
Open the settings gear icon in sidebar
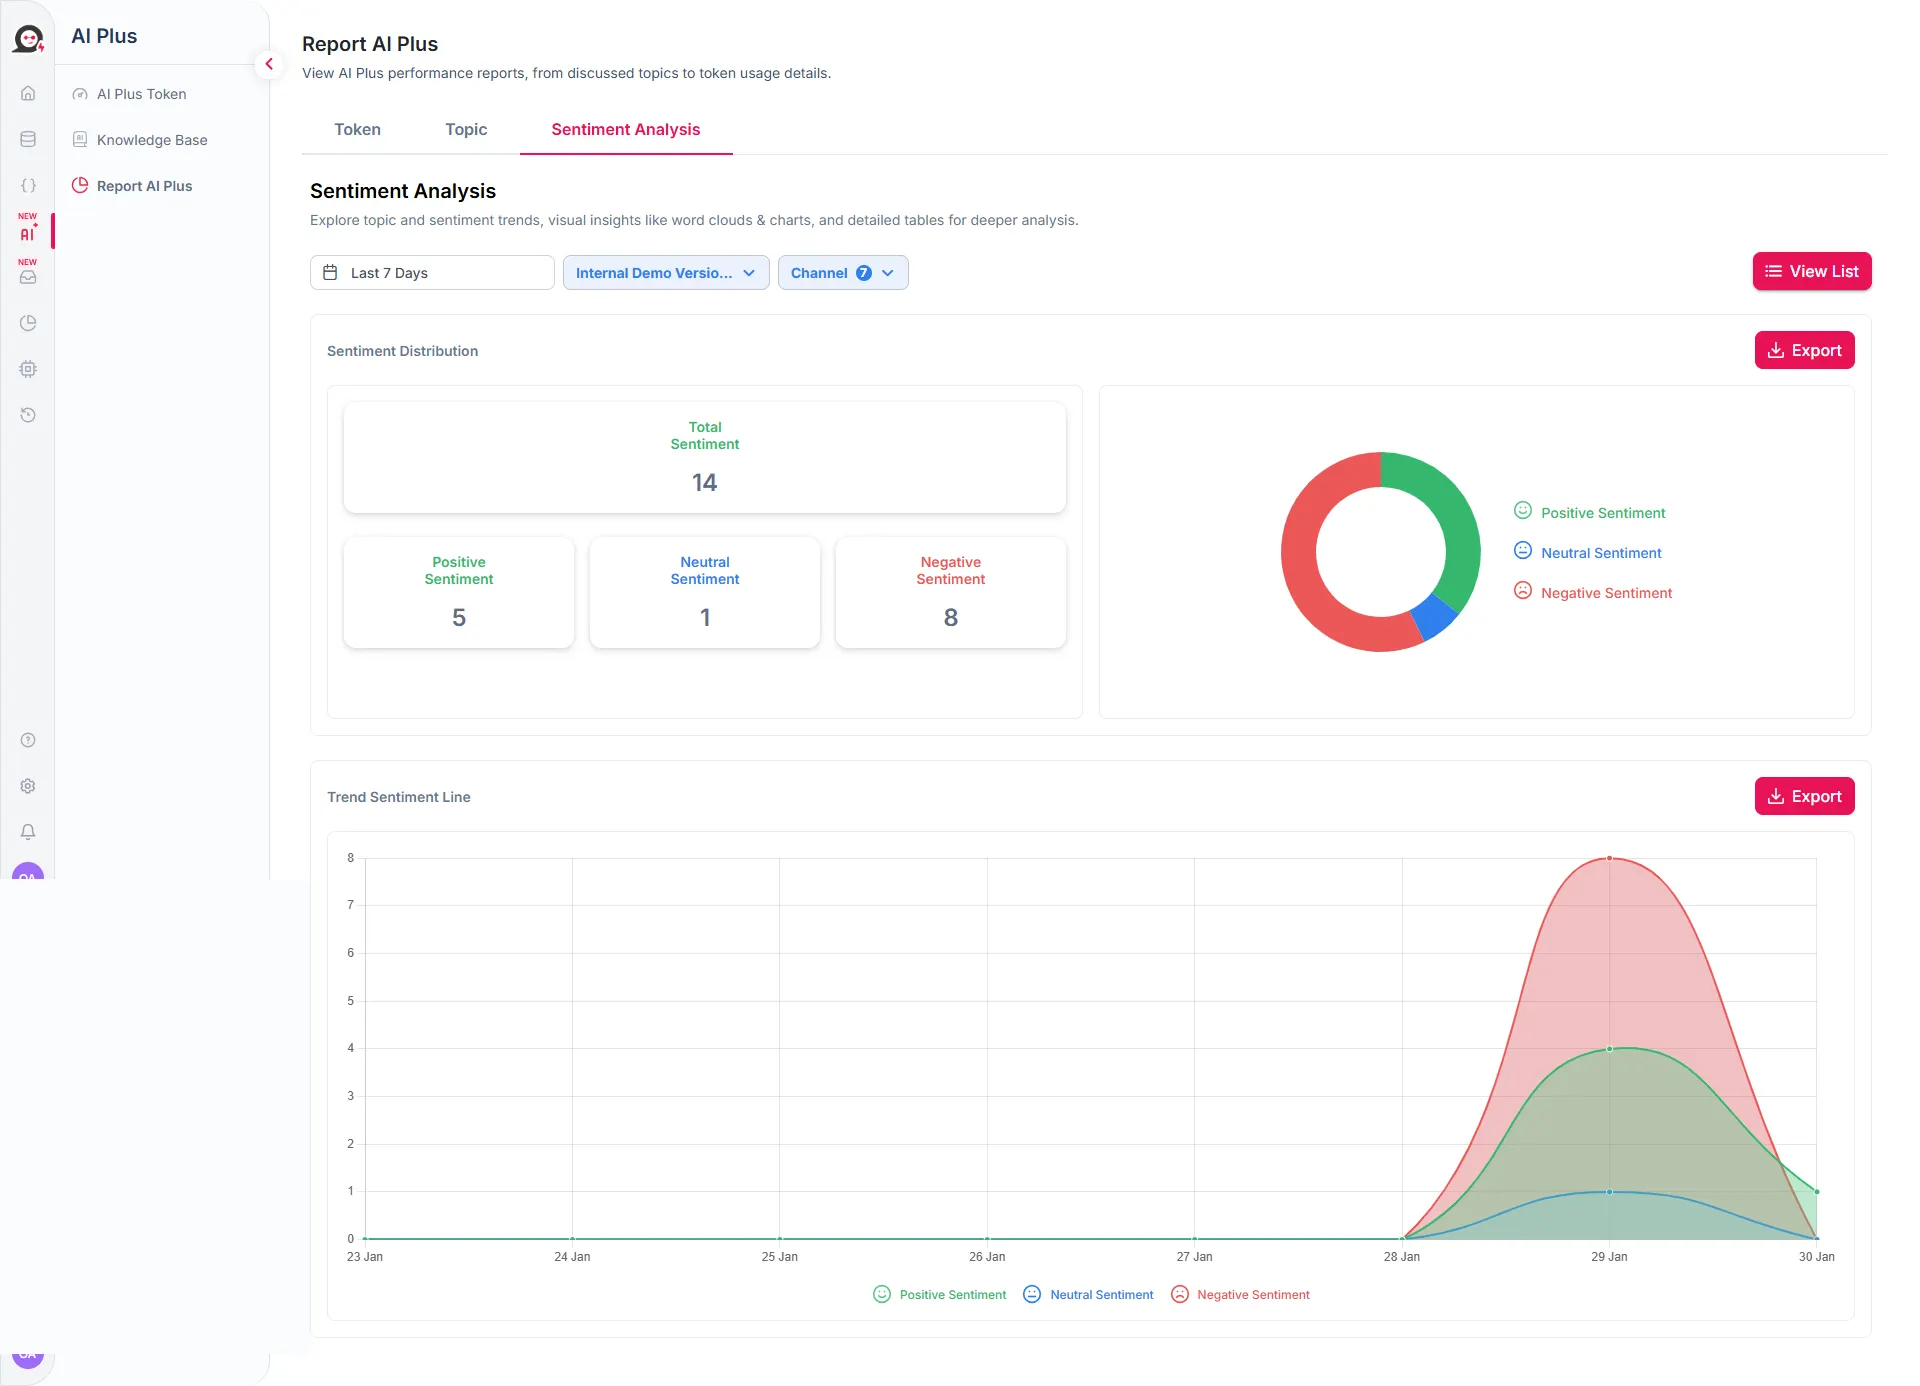point(28,786)
